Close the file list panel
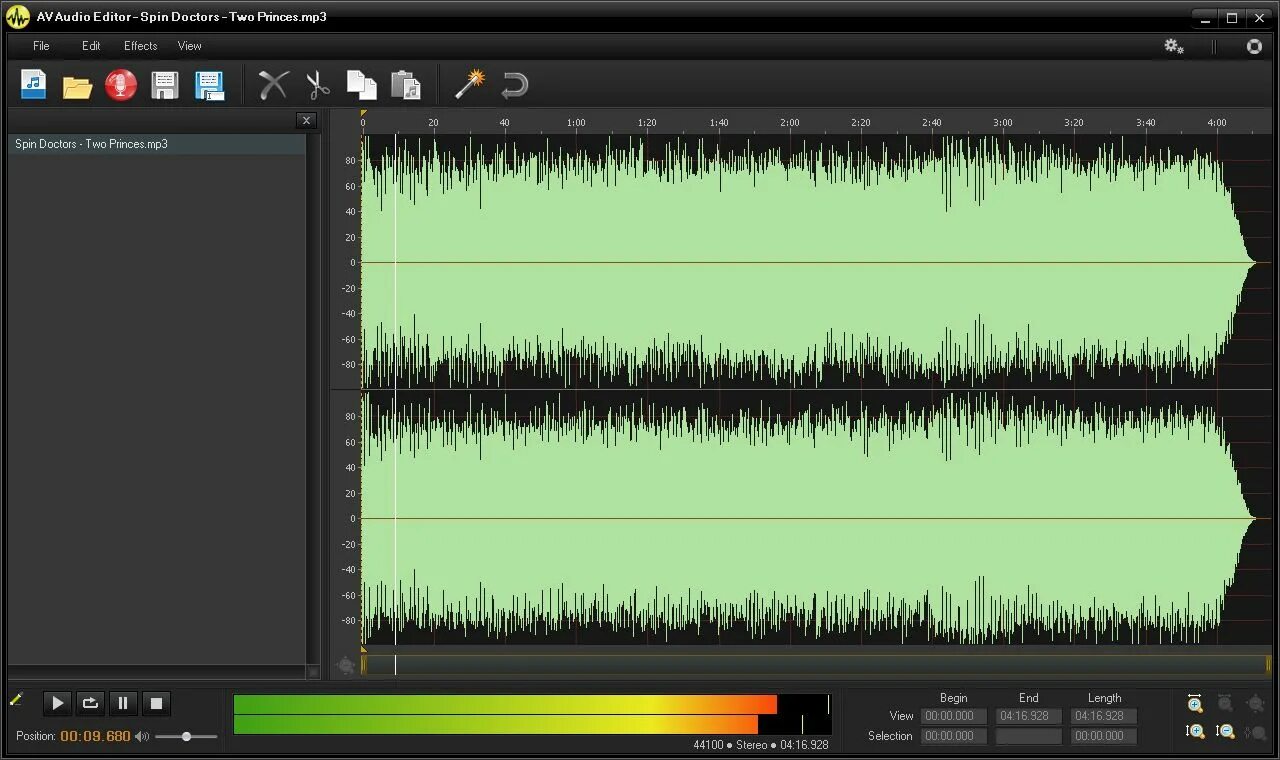Image resolution: width=1280 pixels, height=760 pixels. pyautogui.click(x=307, y=120)
